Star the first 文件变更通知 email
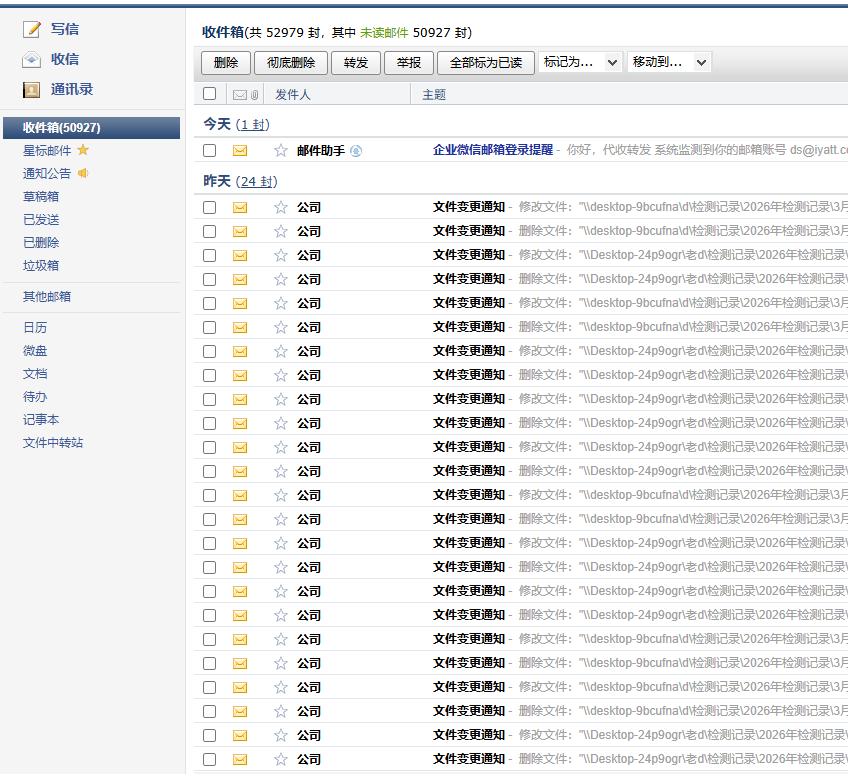848x774 pixels. click(280, 207)
